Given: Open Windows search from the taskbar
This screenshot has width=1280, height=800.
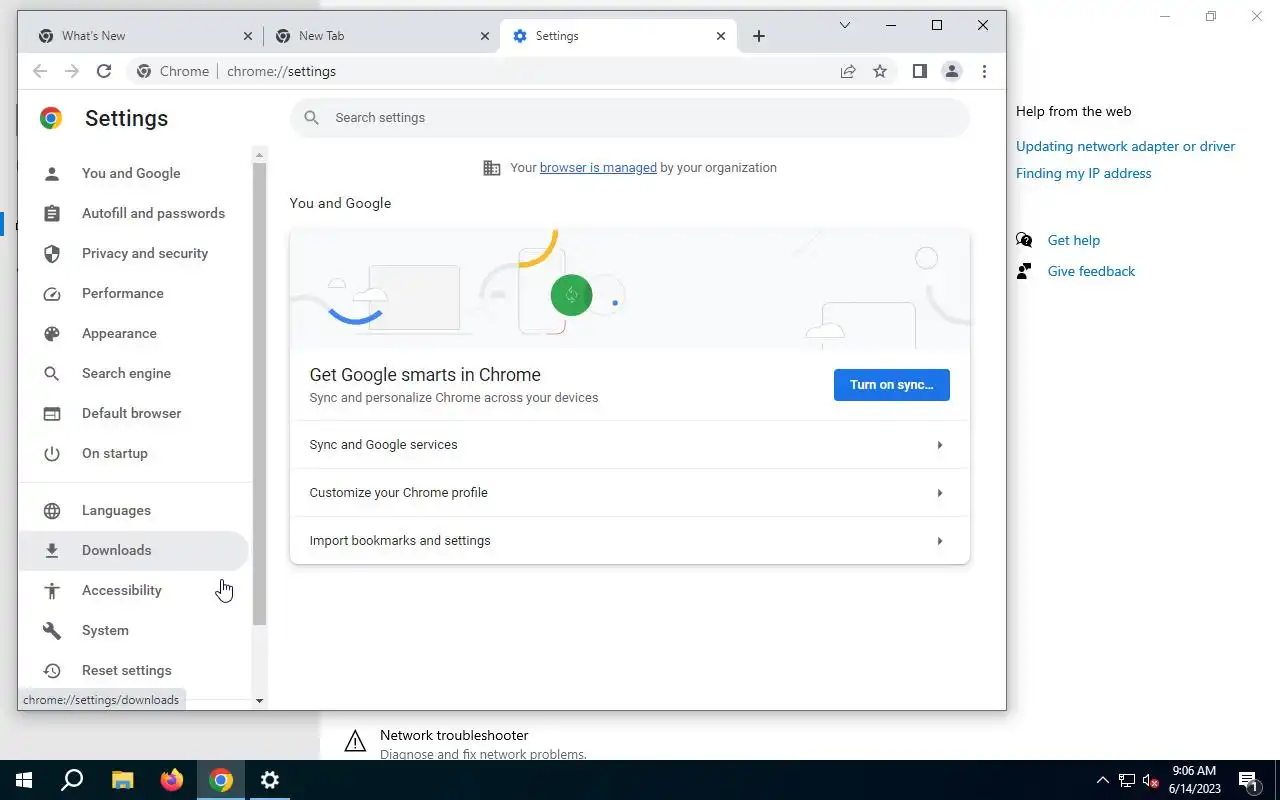Looking at the screenshot, I should (72, 780).
